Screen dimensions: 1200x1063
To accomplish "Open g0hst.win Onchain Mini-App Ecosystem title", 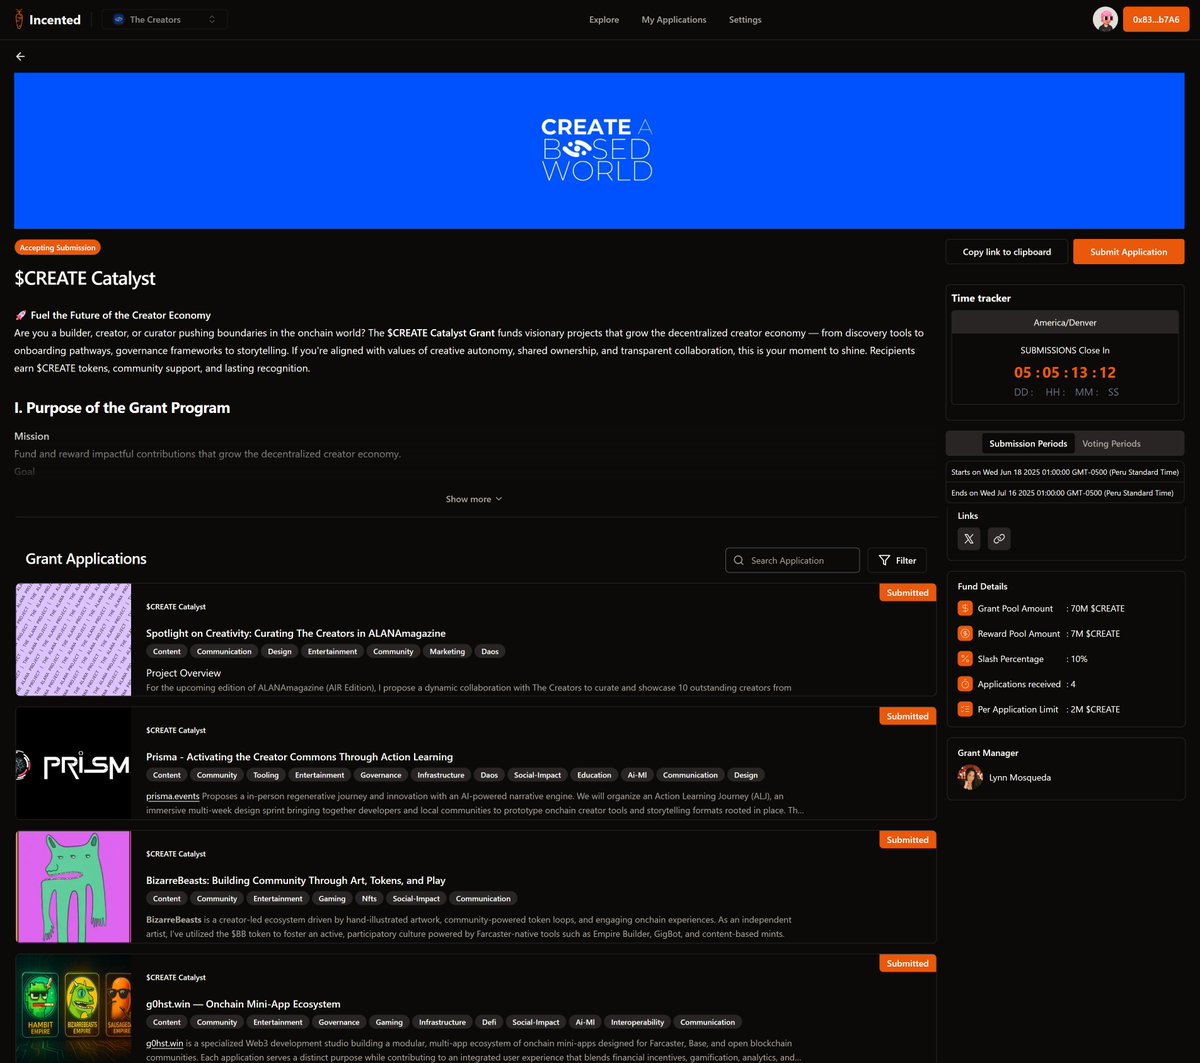I will pos(243,1004).
